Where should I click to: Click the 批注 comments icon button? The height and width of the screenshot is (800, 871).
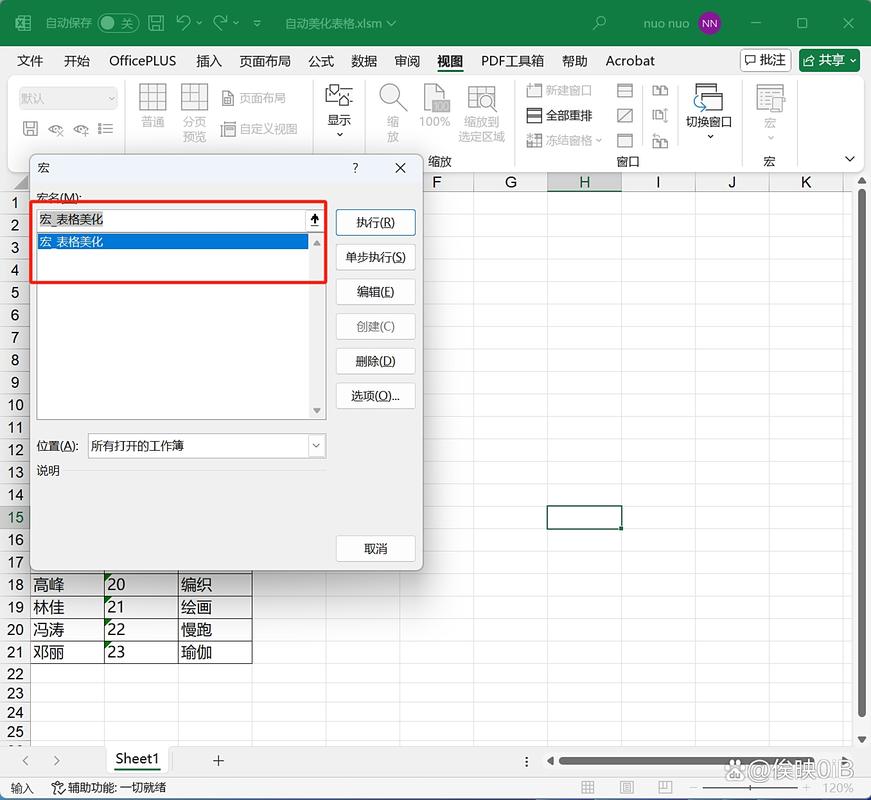[x=765, y=61]
